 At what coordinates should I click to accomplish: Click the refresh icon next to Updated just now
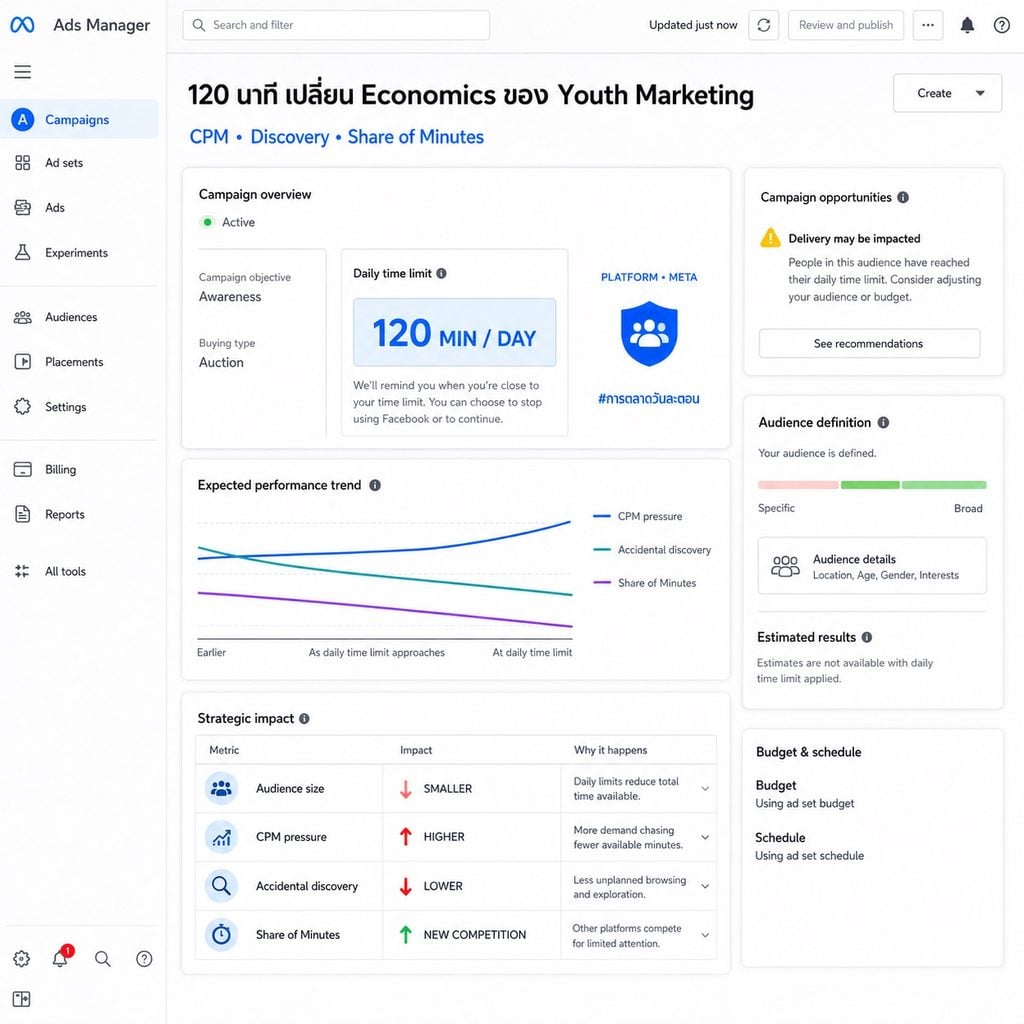click(x=763, y=25)
